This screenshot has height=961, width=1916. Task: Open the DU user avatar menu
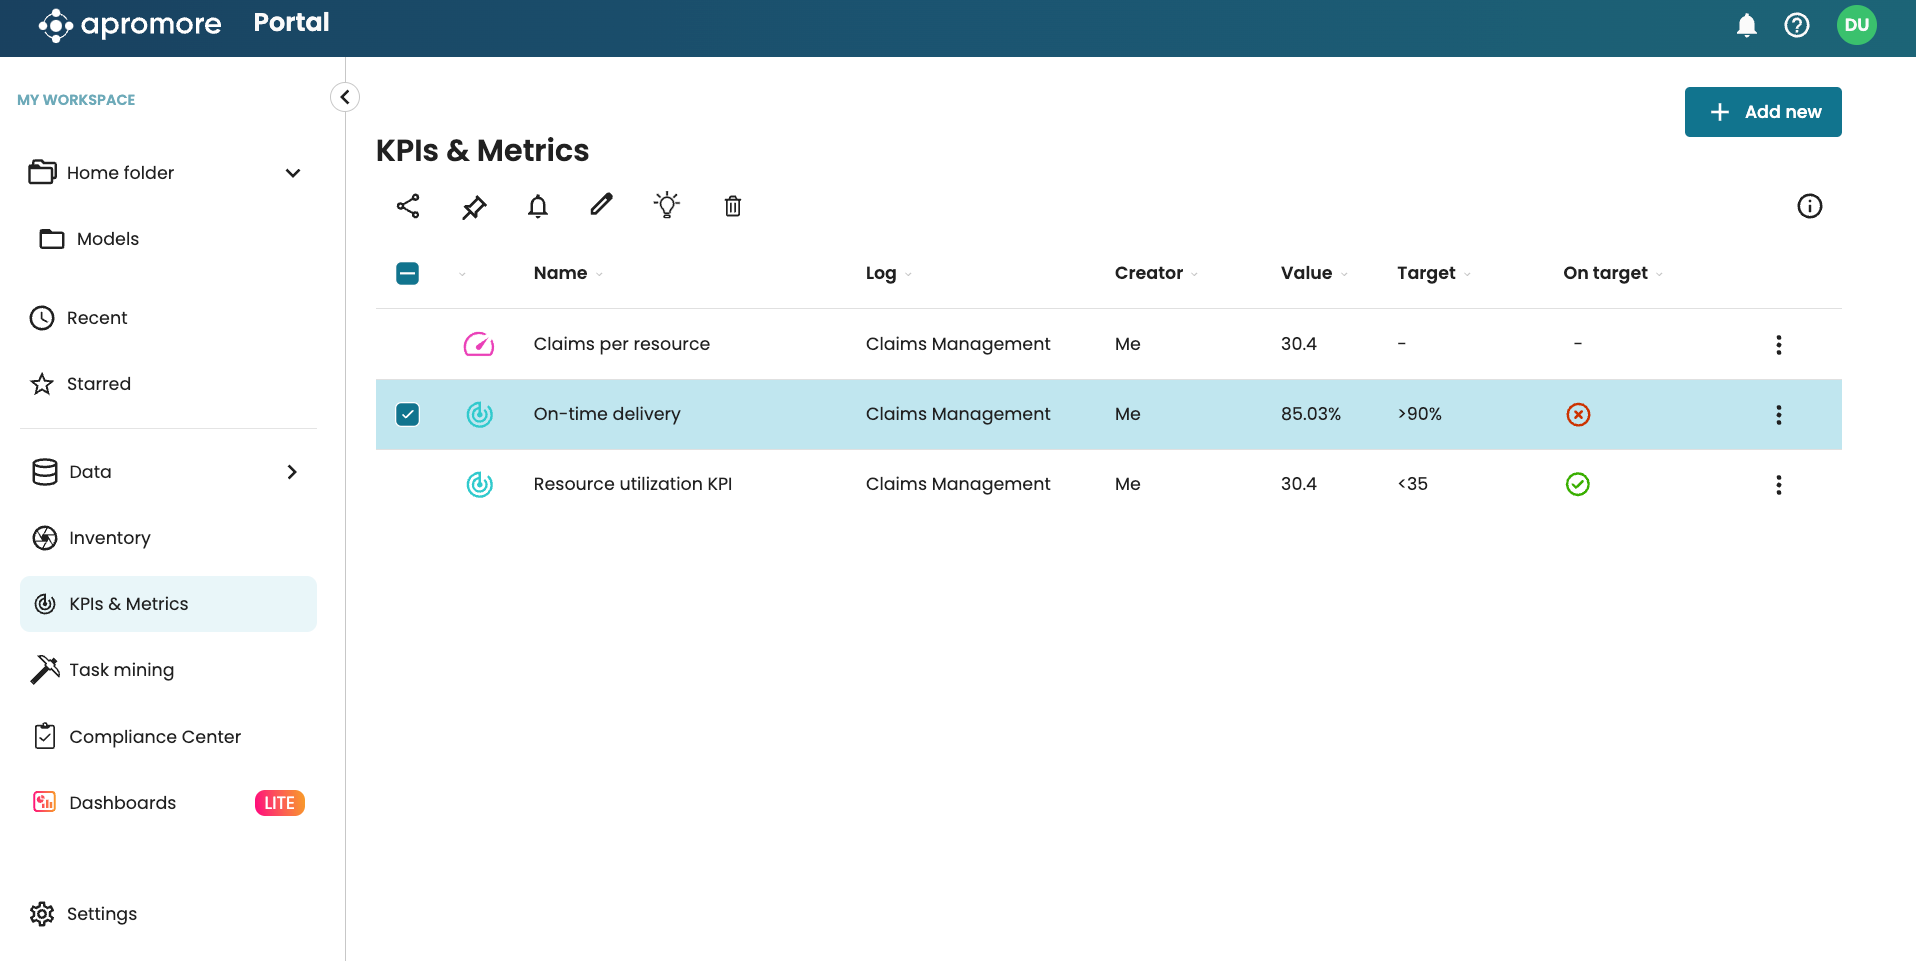click(x=1857, y=25)
